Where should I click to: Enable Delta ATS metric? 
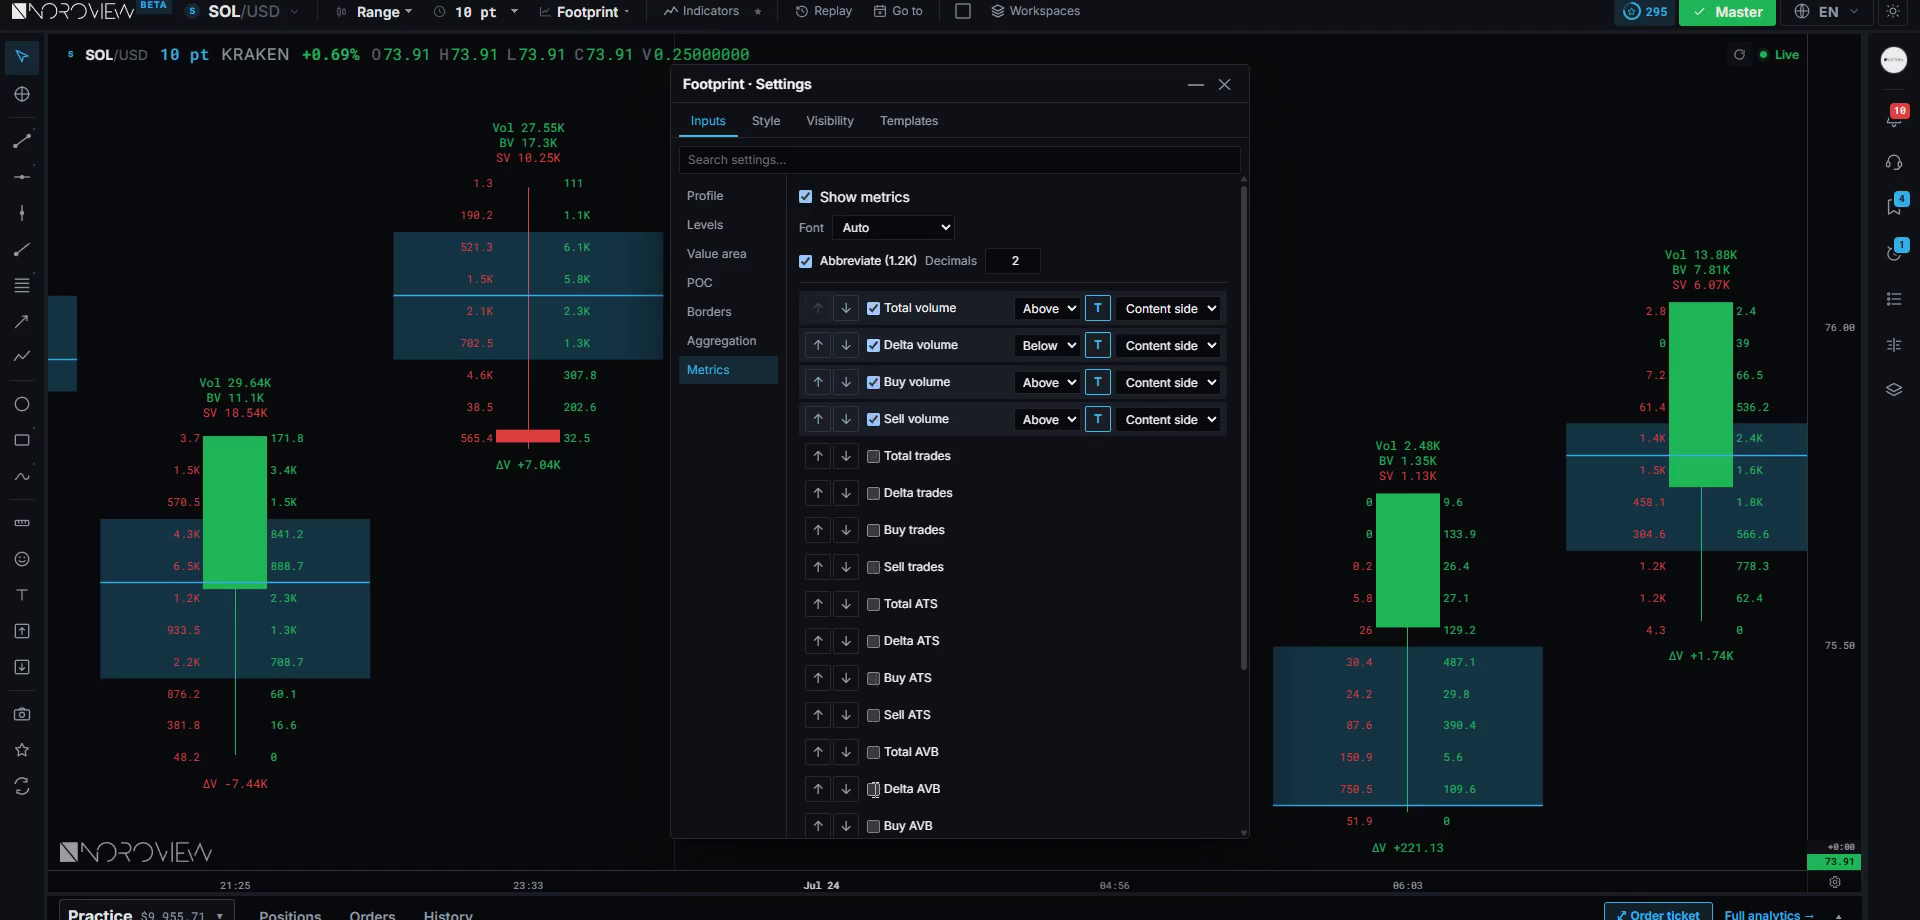pos(874,641)
